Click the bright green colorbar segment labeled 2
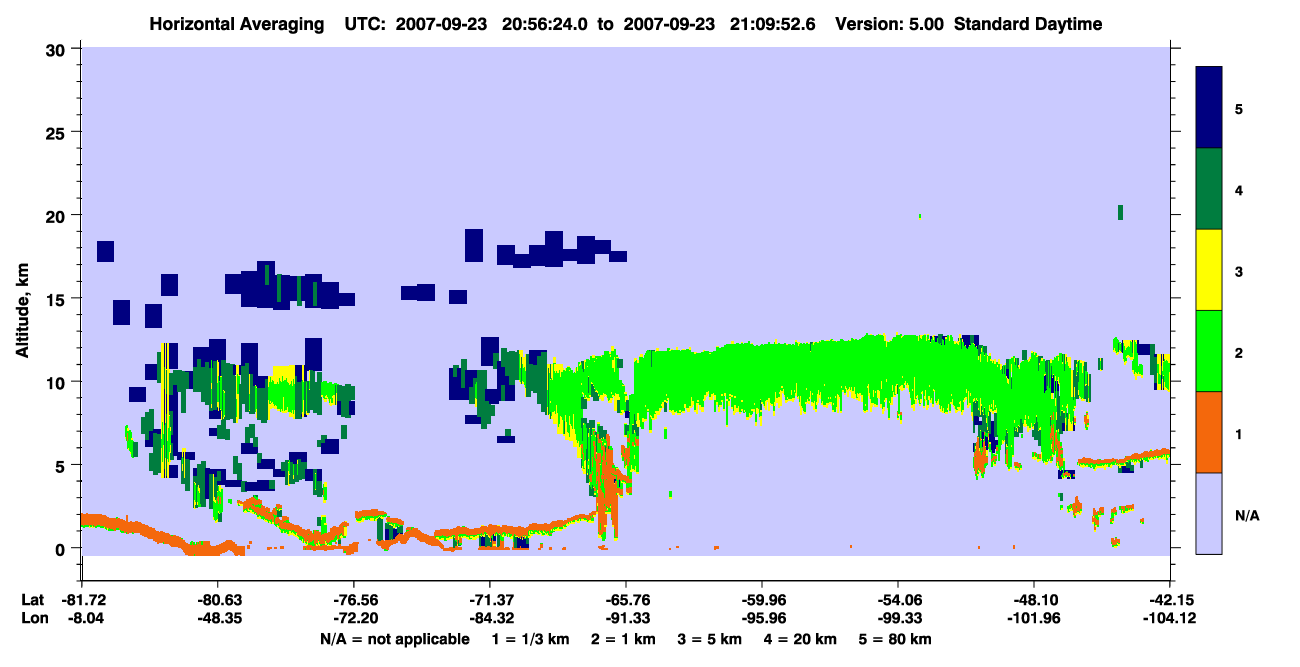The height and width of the screenshot is (667, 1300). 1209,350
